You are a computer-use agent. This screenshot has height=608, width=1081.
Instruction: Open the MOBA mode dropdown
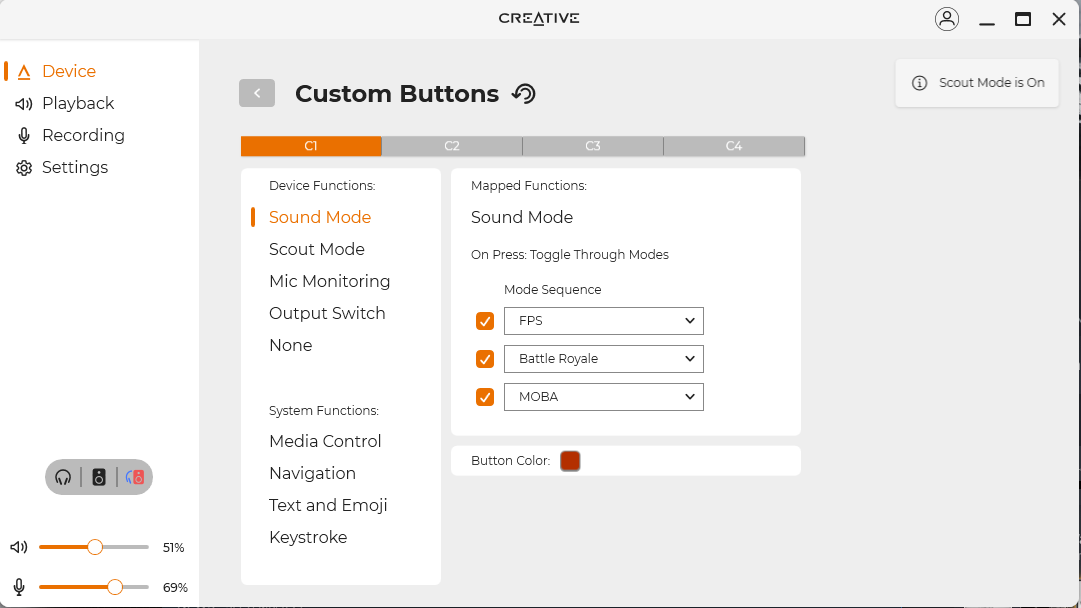[604, 397]
